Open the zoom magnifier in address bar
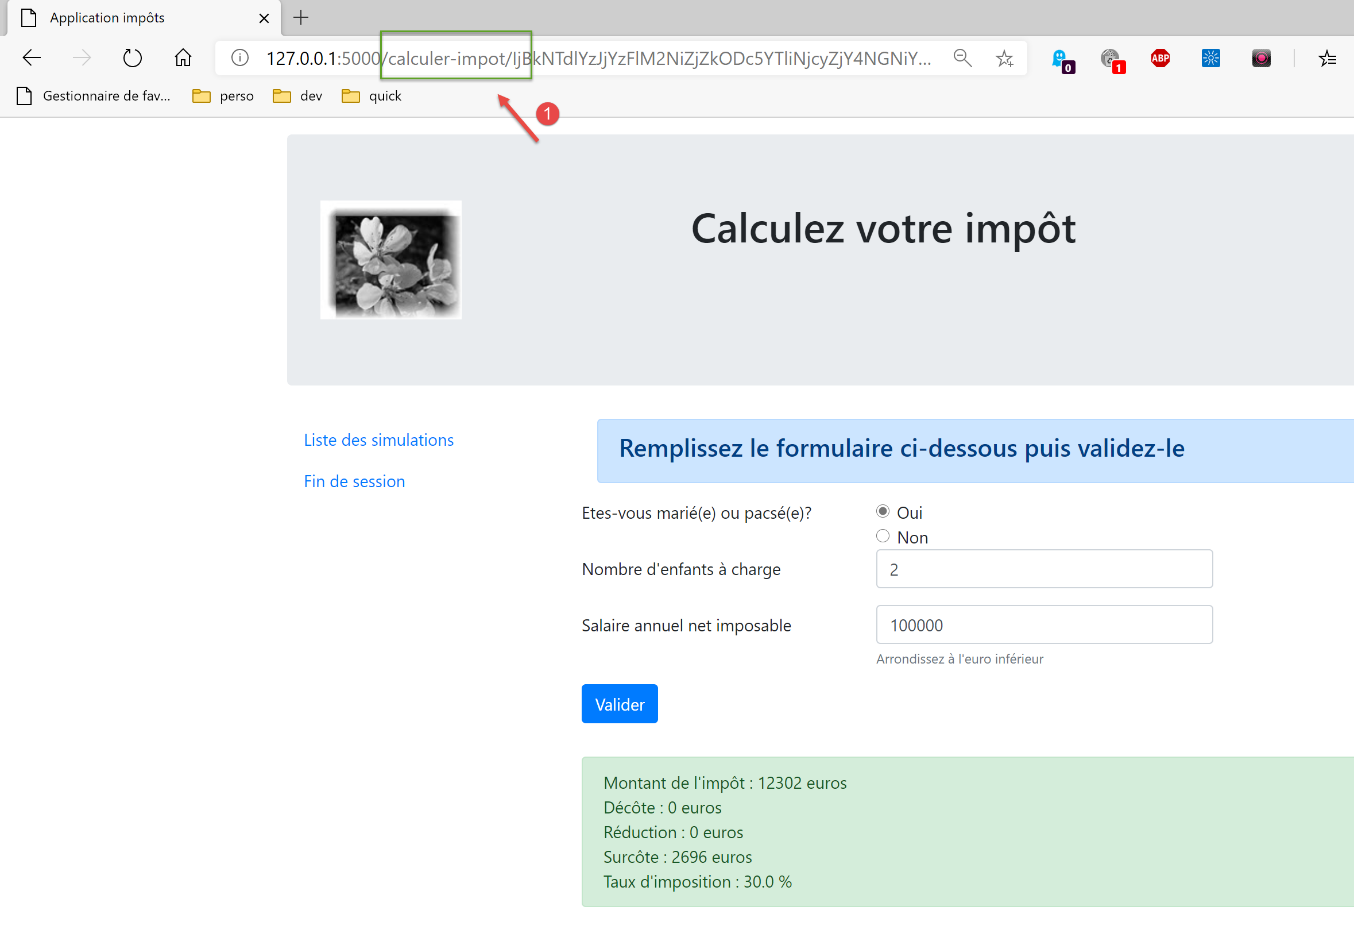This screenshot has width=1354, height=941. click(962, 58)
